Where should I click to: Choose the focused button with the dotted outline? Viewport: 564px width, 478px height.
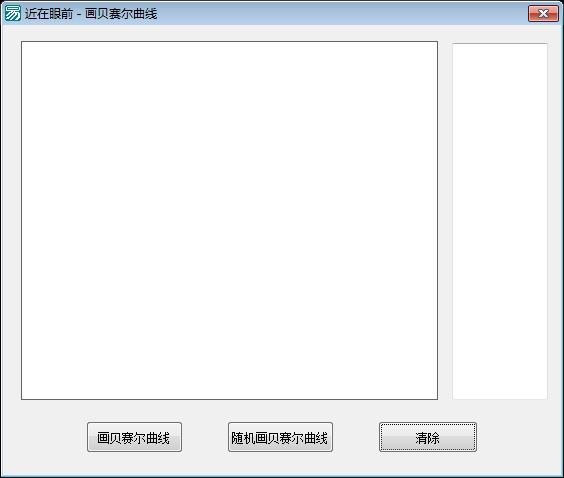click(x=428, y=437)
